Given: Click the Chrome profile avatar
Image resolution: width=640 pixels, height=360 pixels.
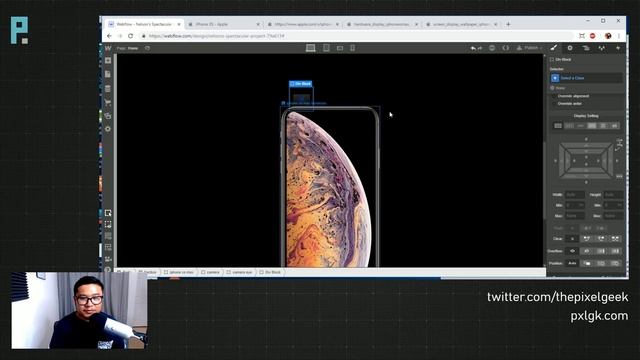Looking at the screenshot, I should point(608,36).
